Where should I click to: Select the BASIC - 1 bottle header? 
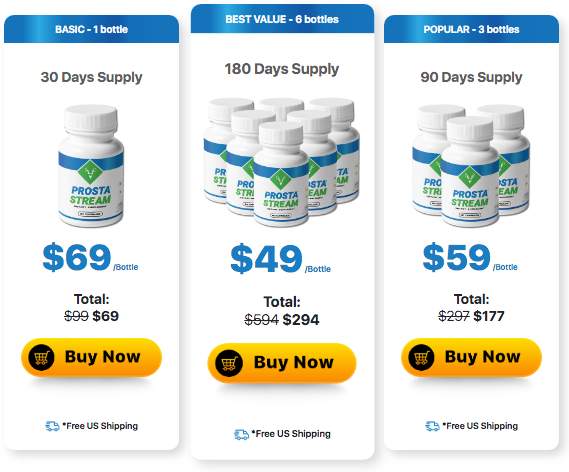(91, 29)
